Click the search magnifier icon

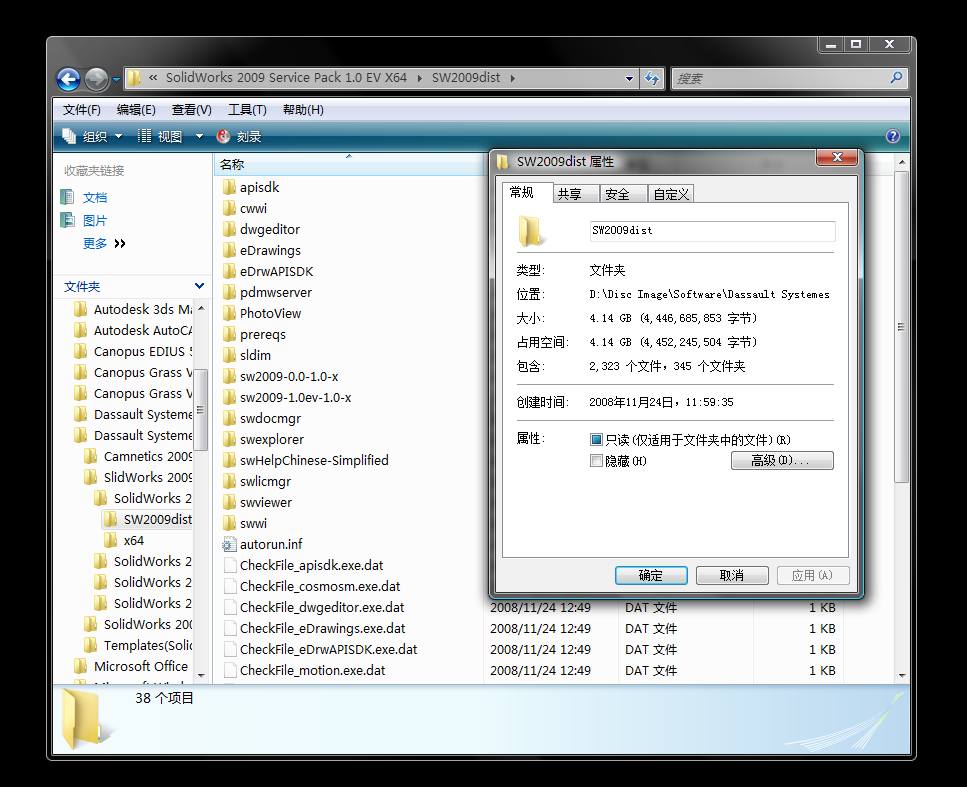pyautogui.click(x=896, y=78)
